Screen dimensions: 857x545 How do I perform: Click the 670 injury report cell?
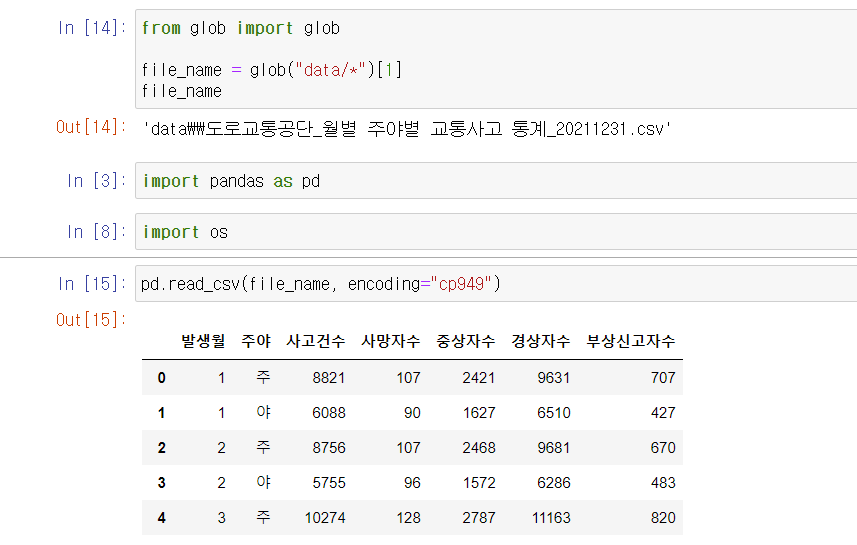[x=663, y=448]
